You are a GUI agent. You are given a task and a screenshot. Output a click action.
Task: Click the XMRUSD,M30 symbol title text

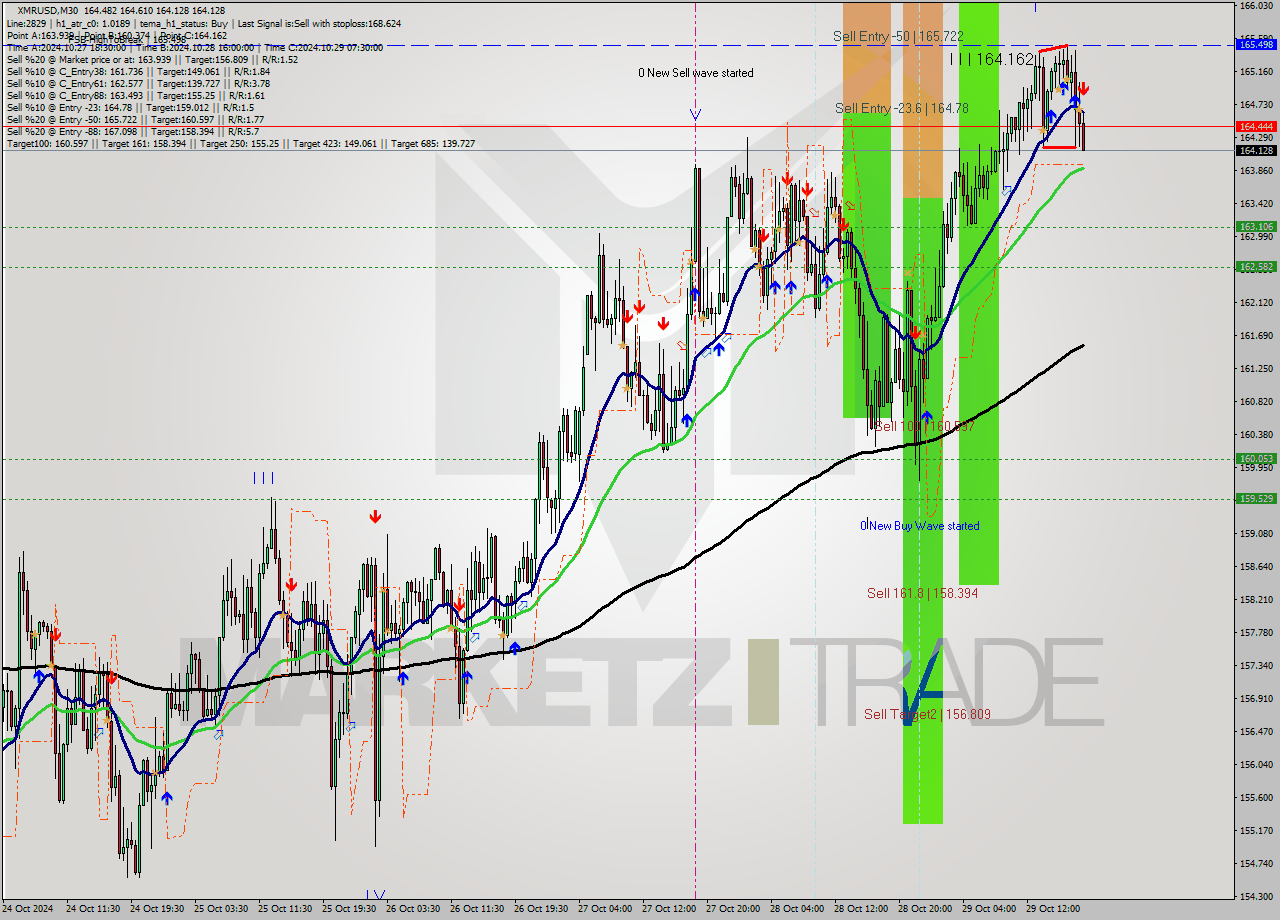tap(50, 10)
